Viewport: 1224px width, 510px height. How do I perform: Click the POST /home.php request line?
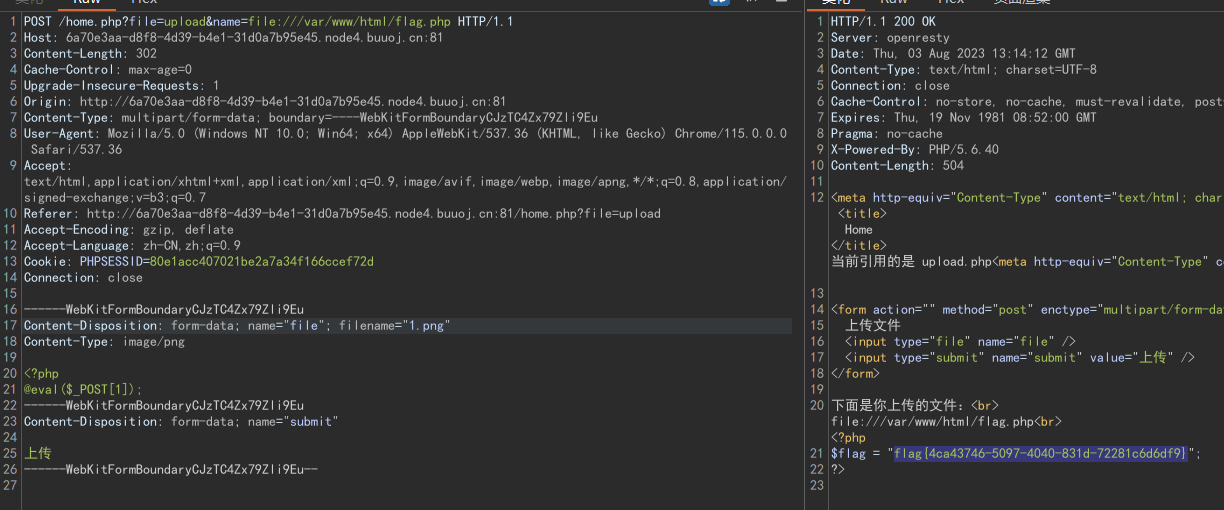268,21
